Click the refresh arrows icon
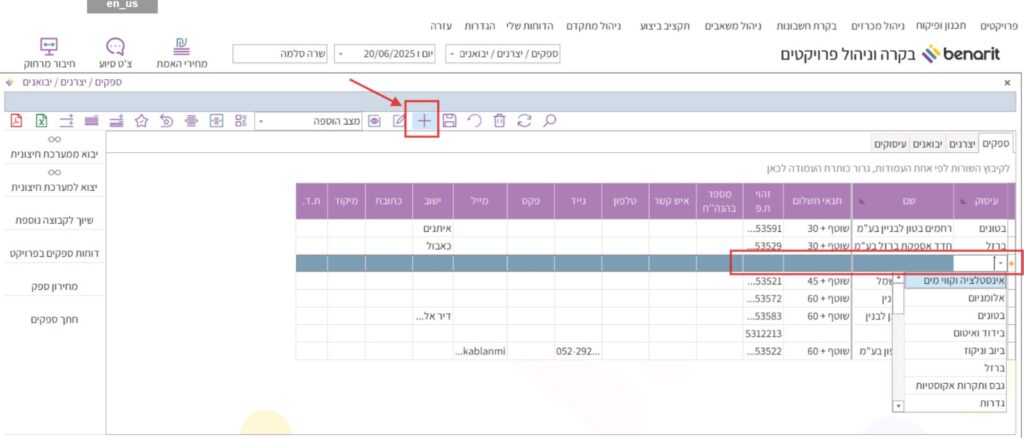This screenshot has width=1024, height=438. pos(524,121)
